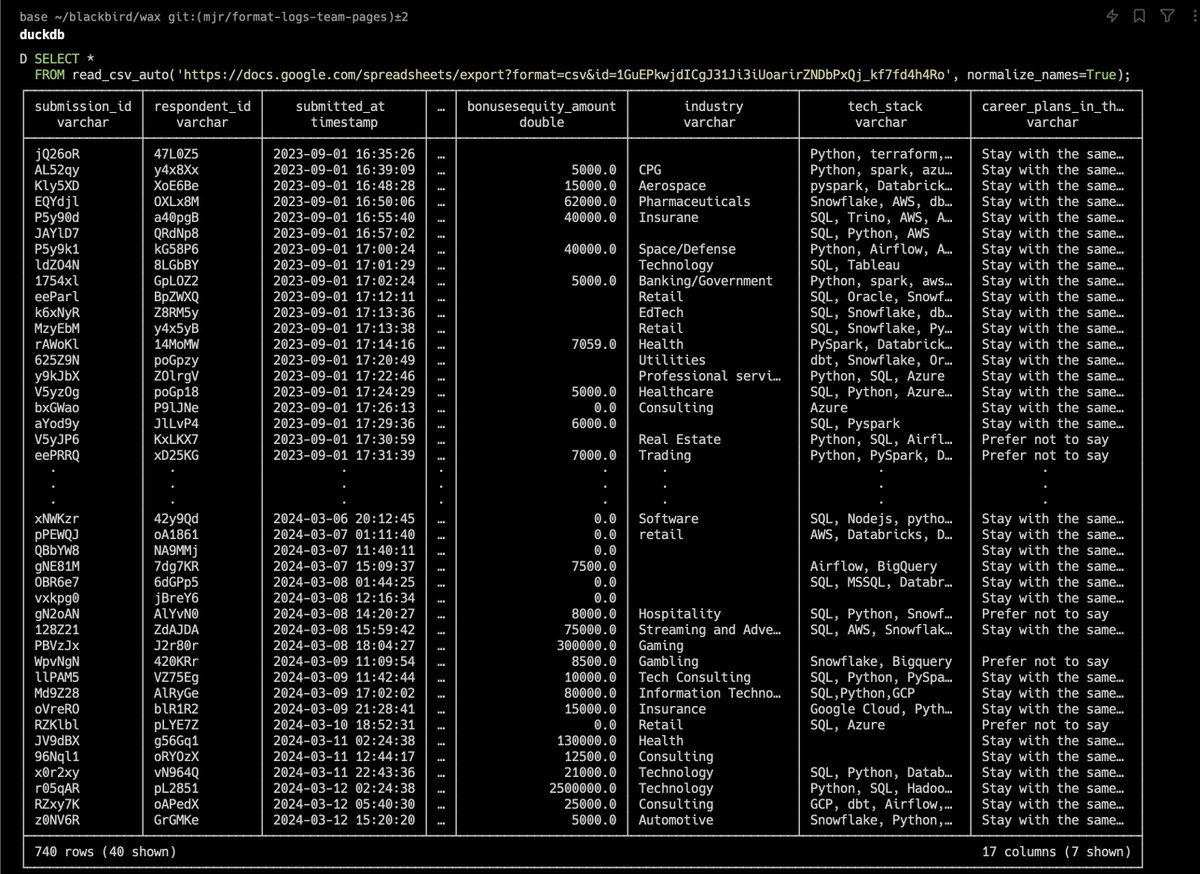Open the three-dot overflow menu
Image resolution: width=1200 pixels, height=874 pixels.
[x=1196, y=15]
